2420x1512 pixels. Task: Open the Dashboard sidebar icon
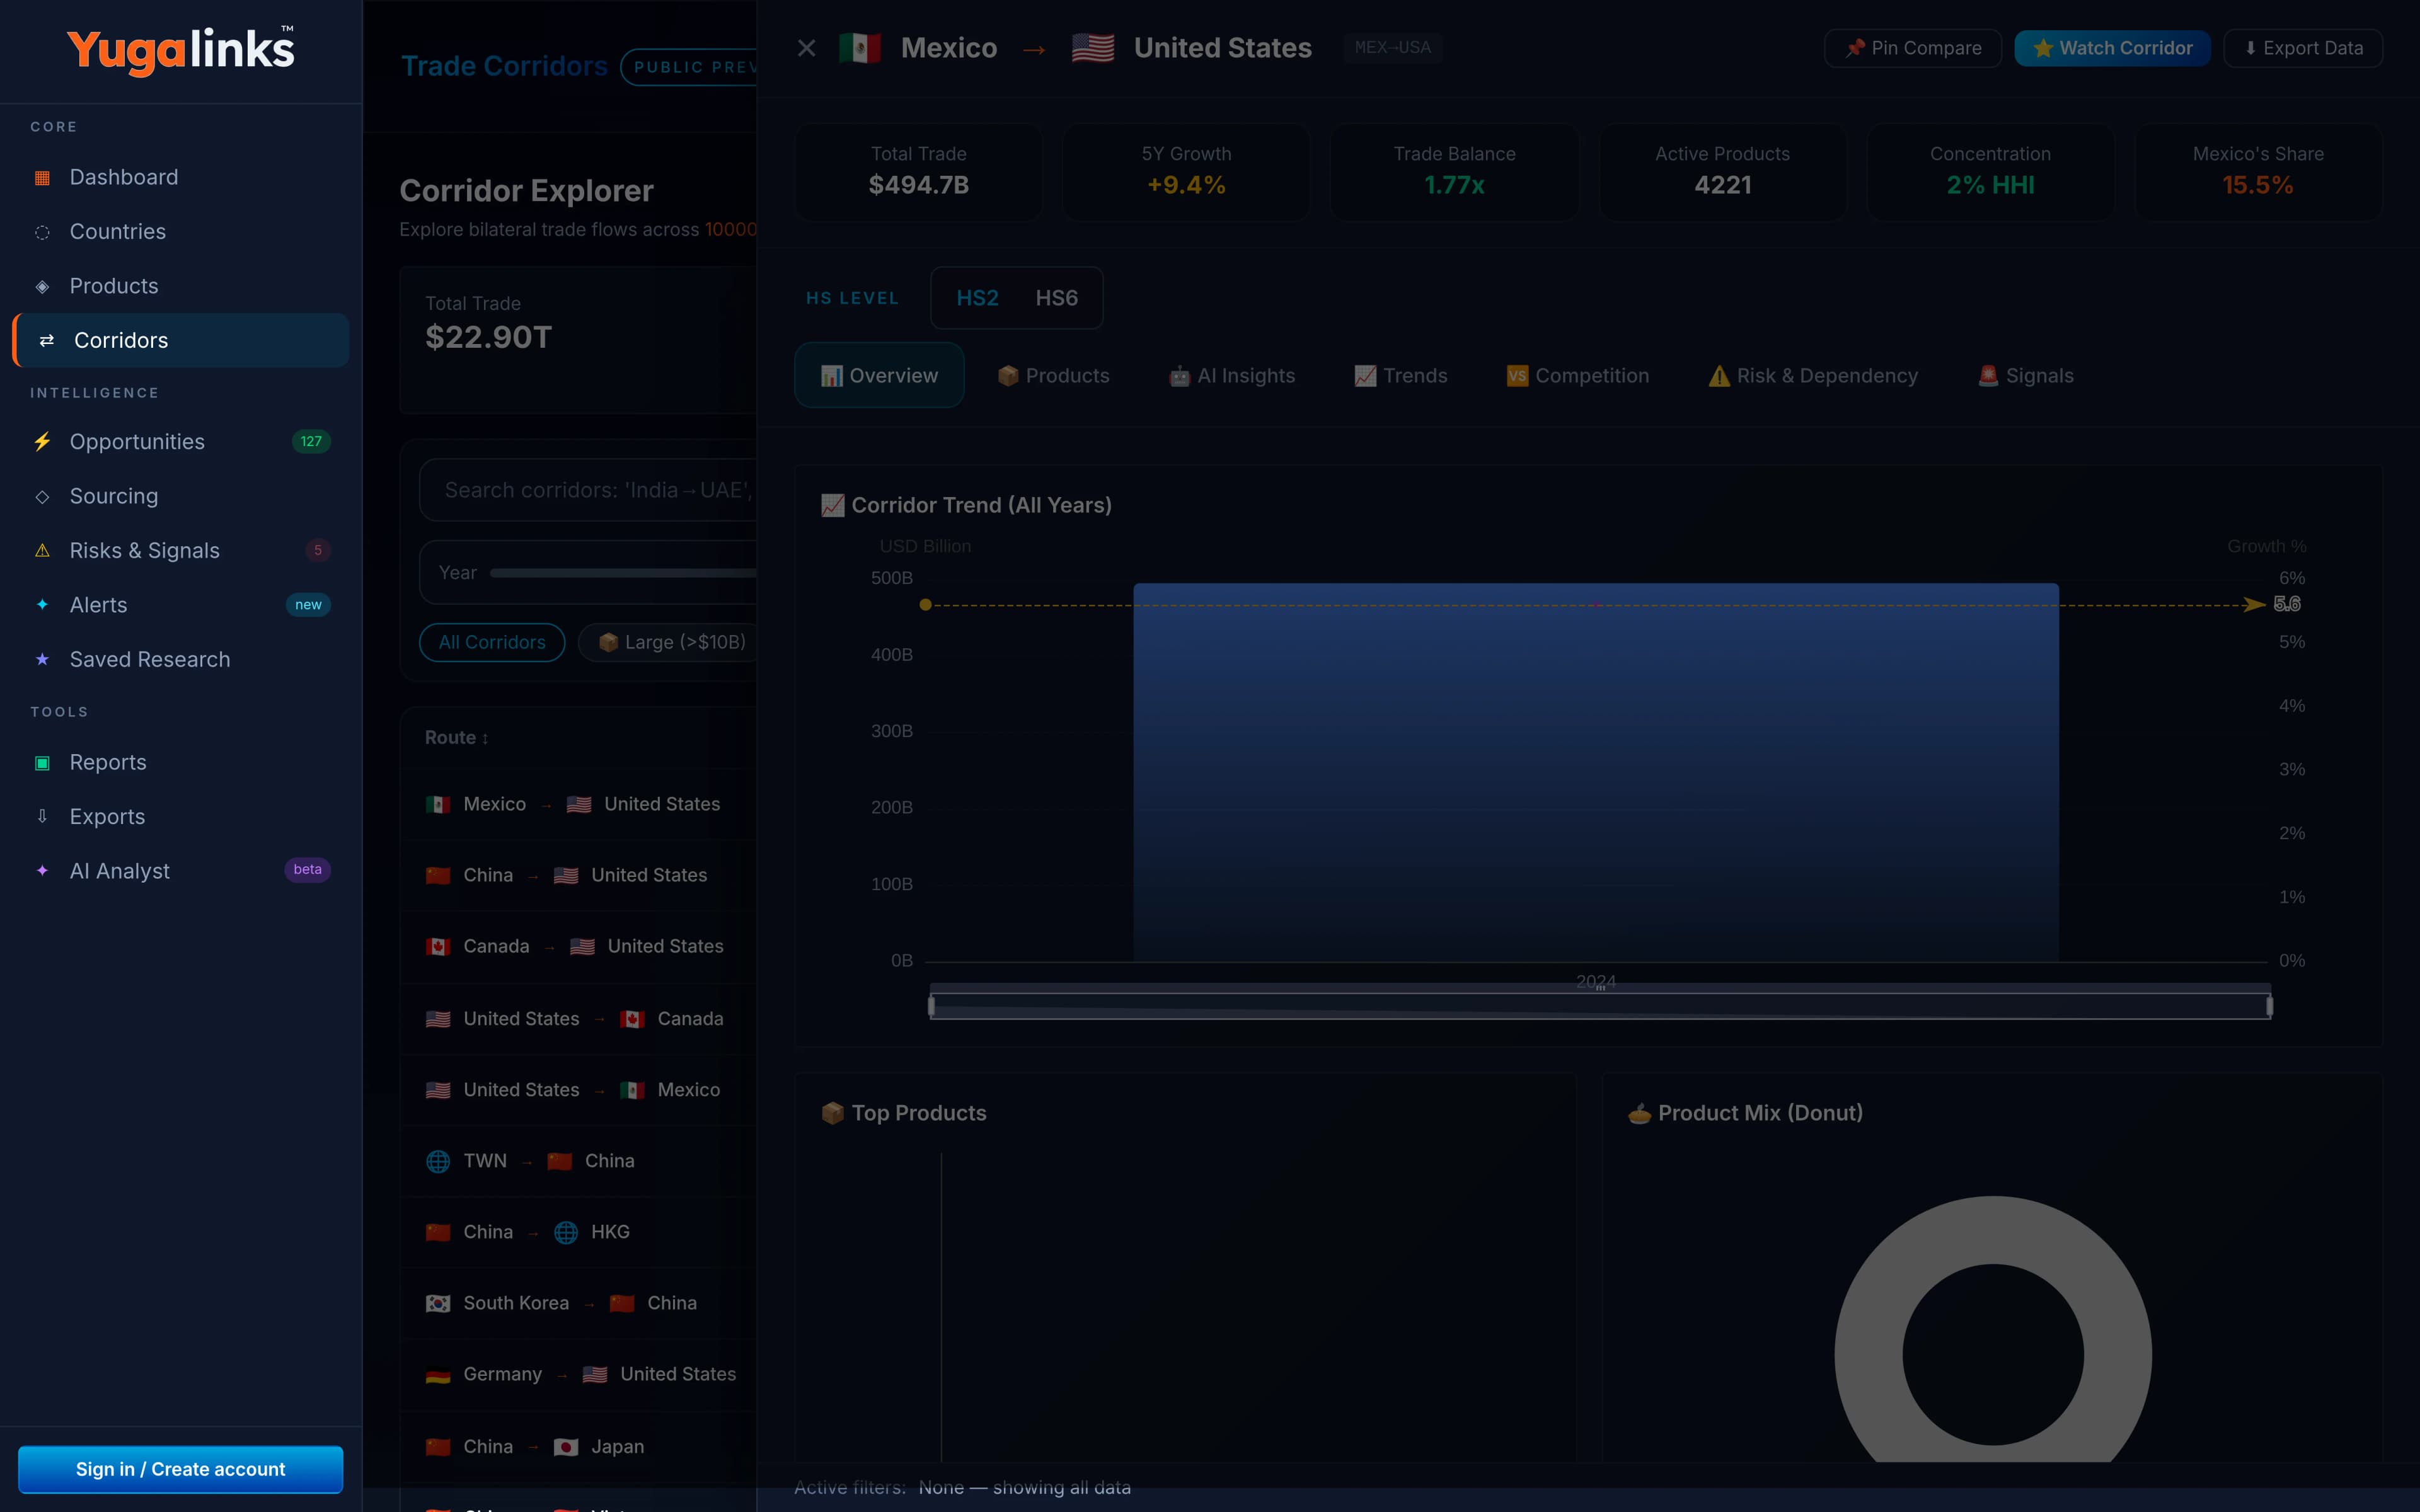coord(42,178)
